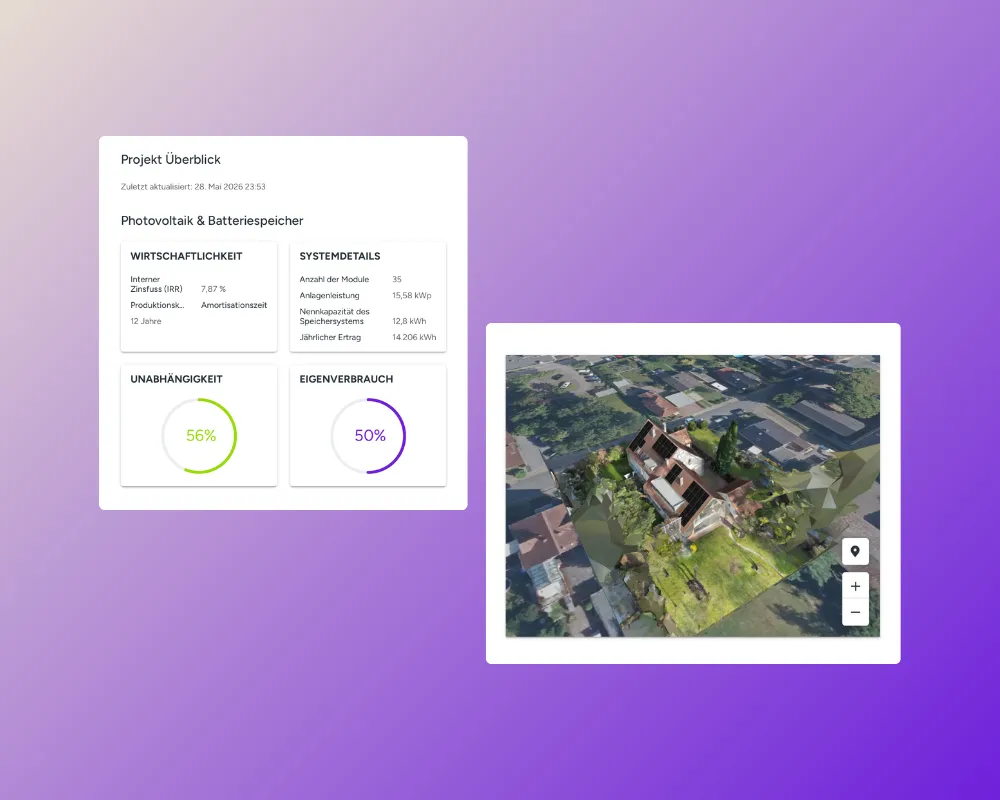Click the "Jährlicher Ertrag" label

tap(330, 337)
